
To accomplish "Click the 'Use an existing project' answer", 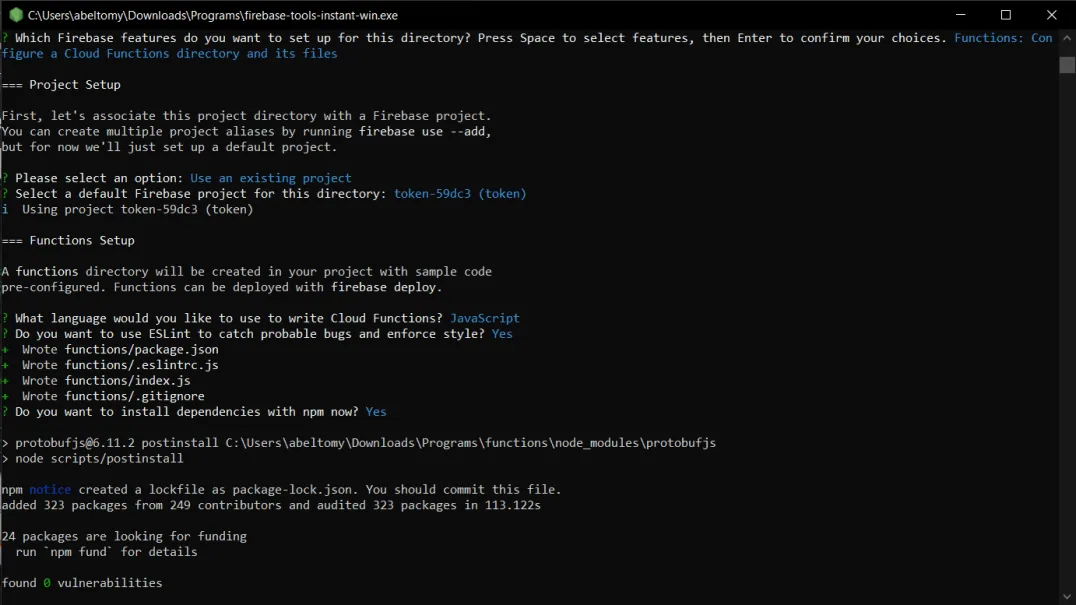I will 270,178.
